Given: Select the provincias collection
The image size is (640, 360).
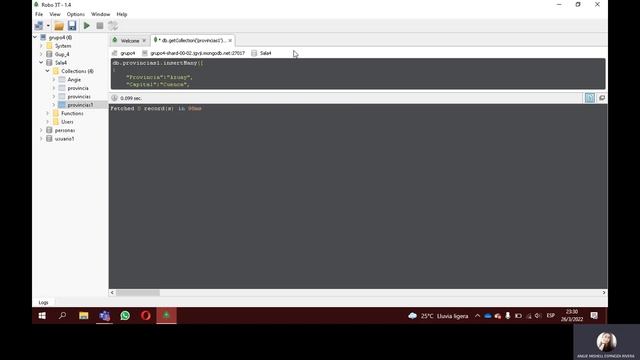Looking at the screenshot, I should click(x=79, y=96).
